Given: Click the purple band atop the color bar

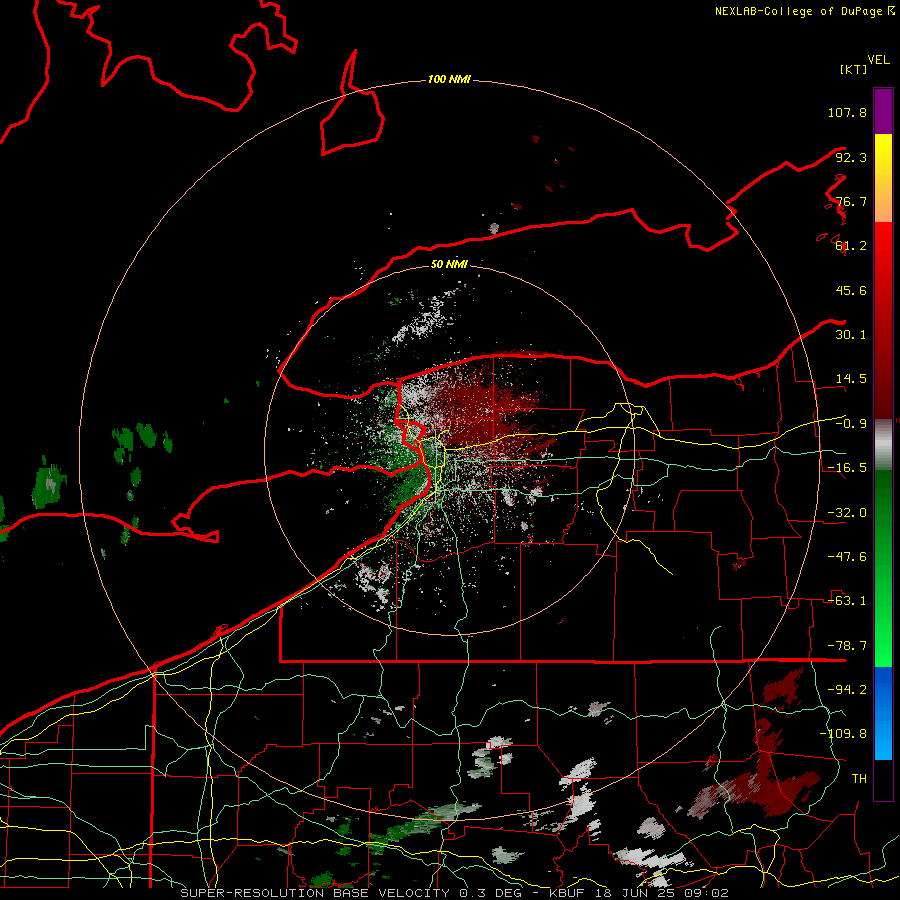Looking at the screenshot, I should [x=883, y=111].
